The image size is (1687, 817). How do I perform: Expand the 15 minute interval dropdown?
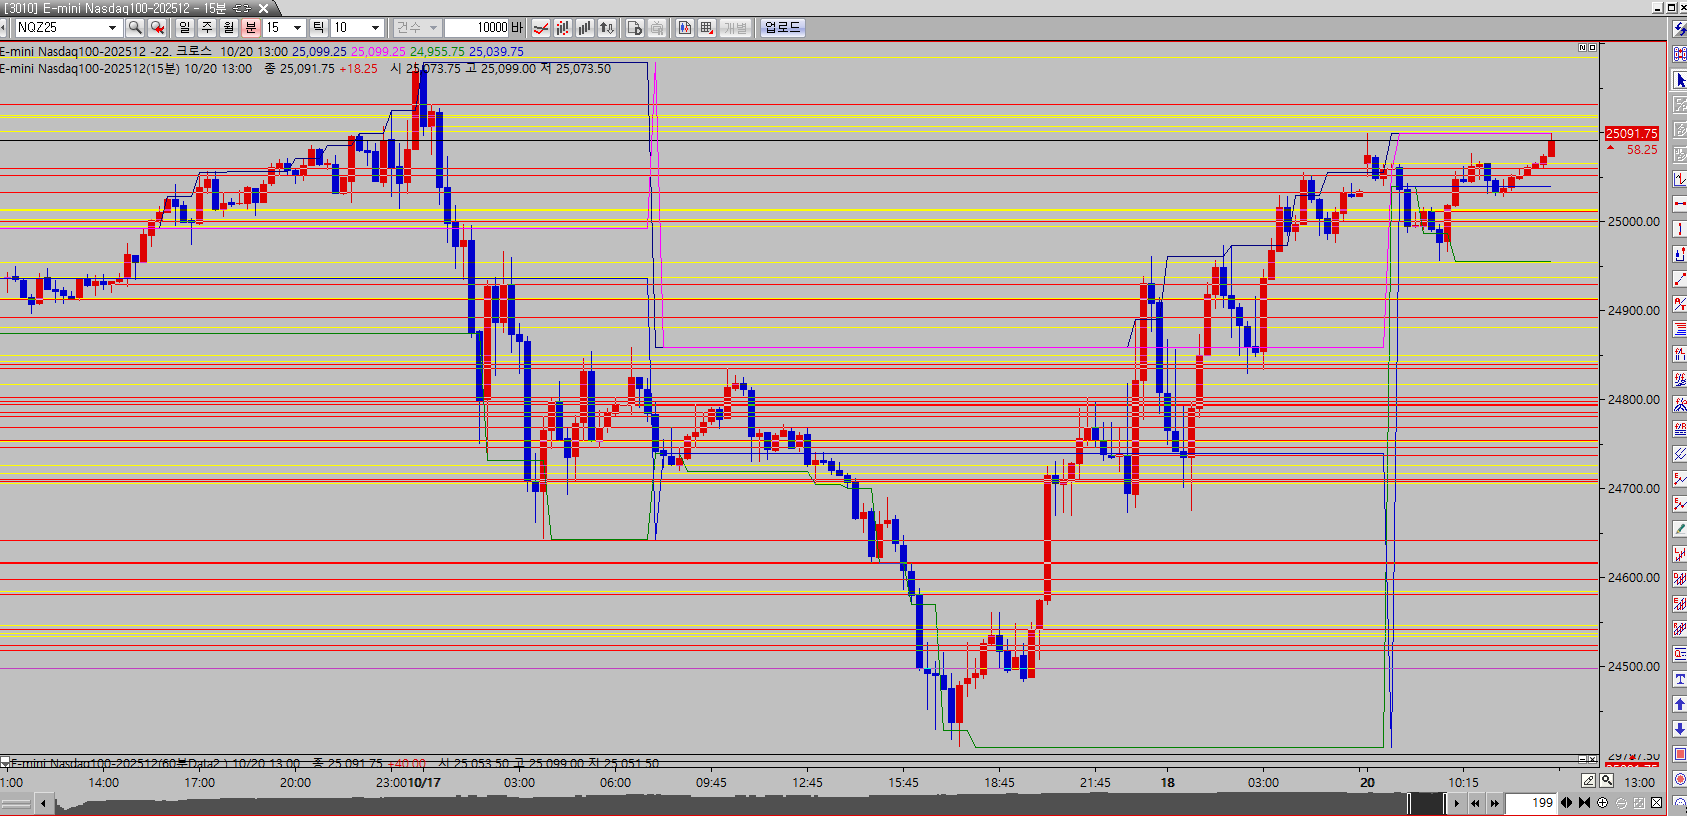[297, 28]
